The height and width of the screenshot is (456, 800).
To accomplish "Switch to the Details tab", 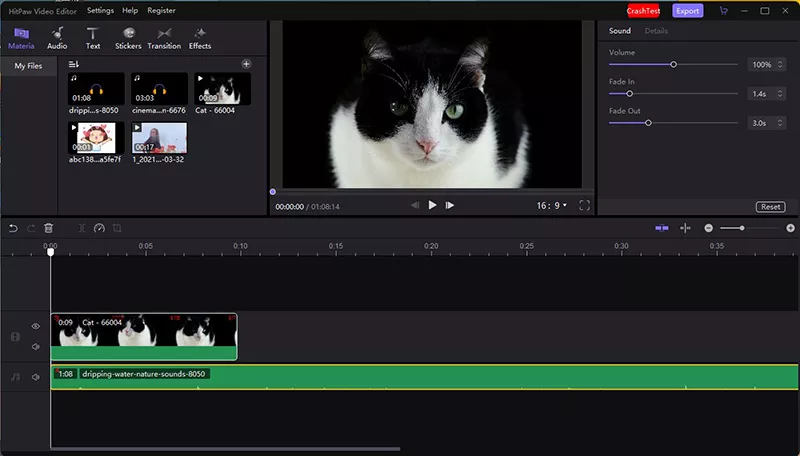I will [x=656, y=31].
